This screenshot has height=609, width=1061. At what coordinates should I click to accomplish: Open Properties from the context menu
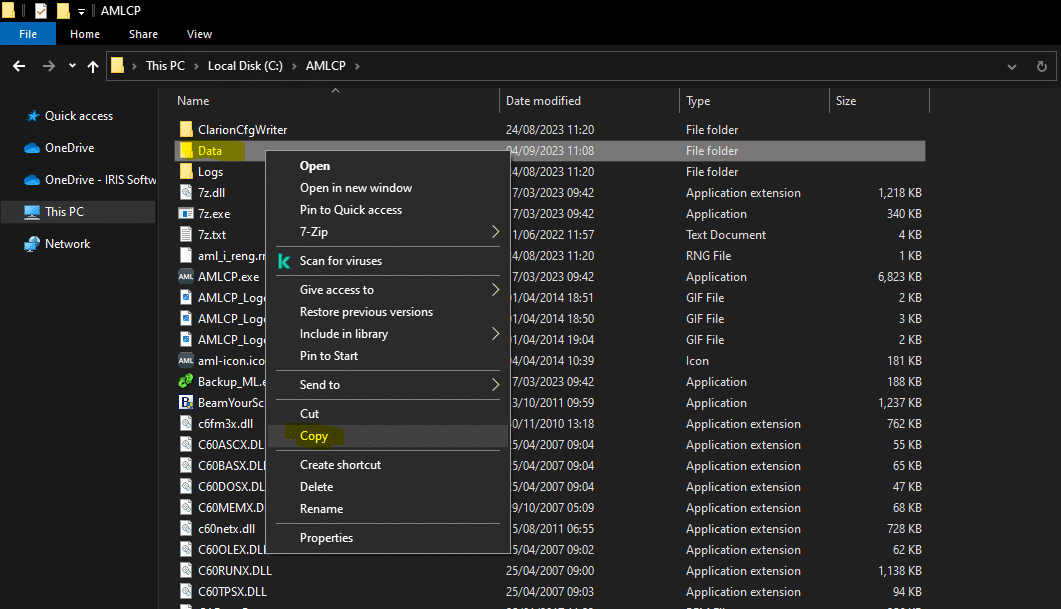tap(388, 538)
